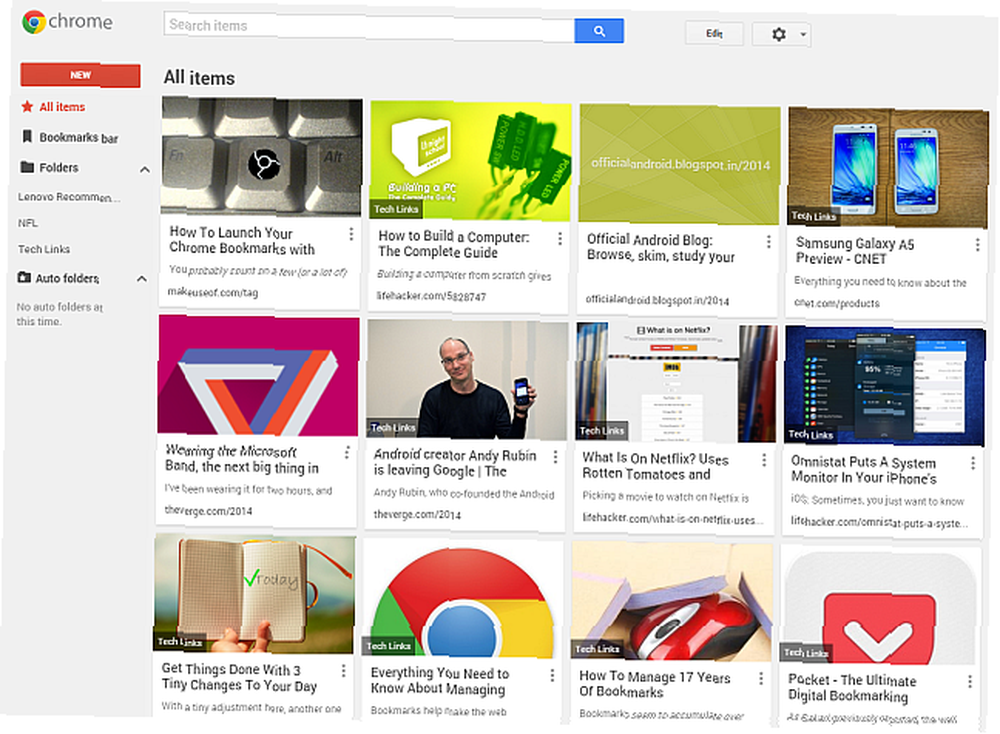Click Tech Links tag on Build a Computer card

pyautogui.click(x=396, y=209)
